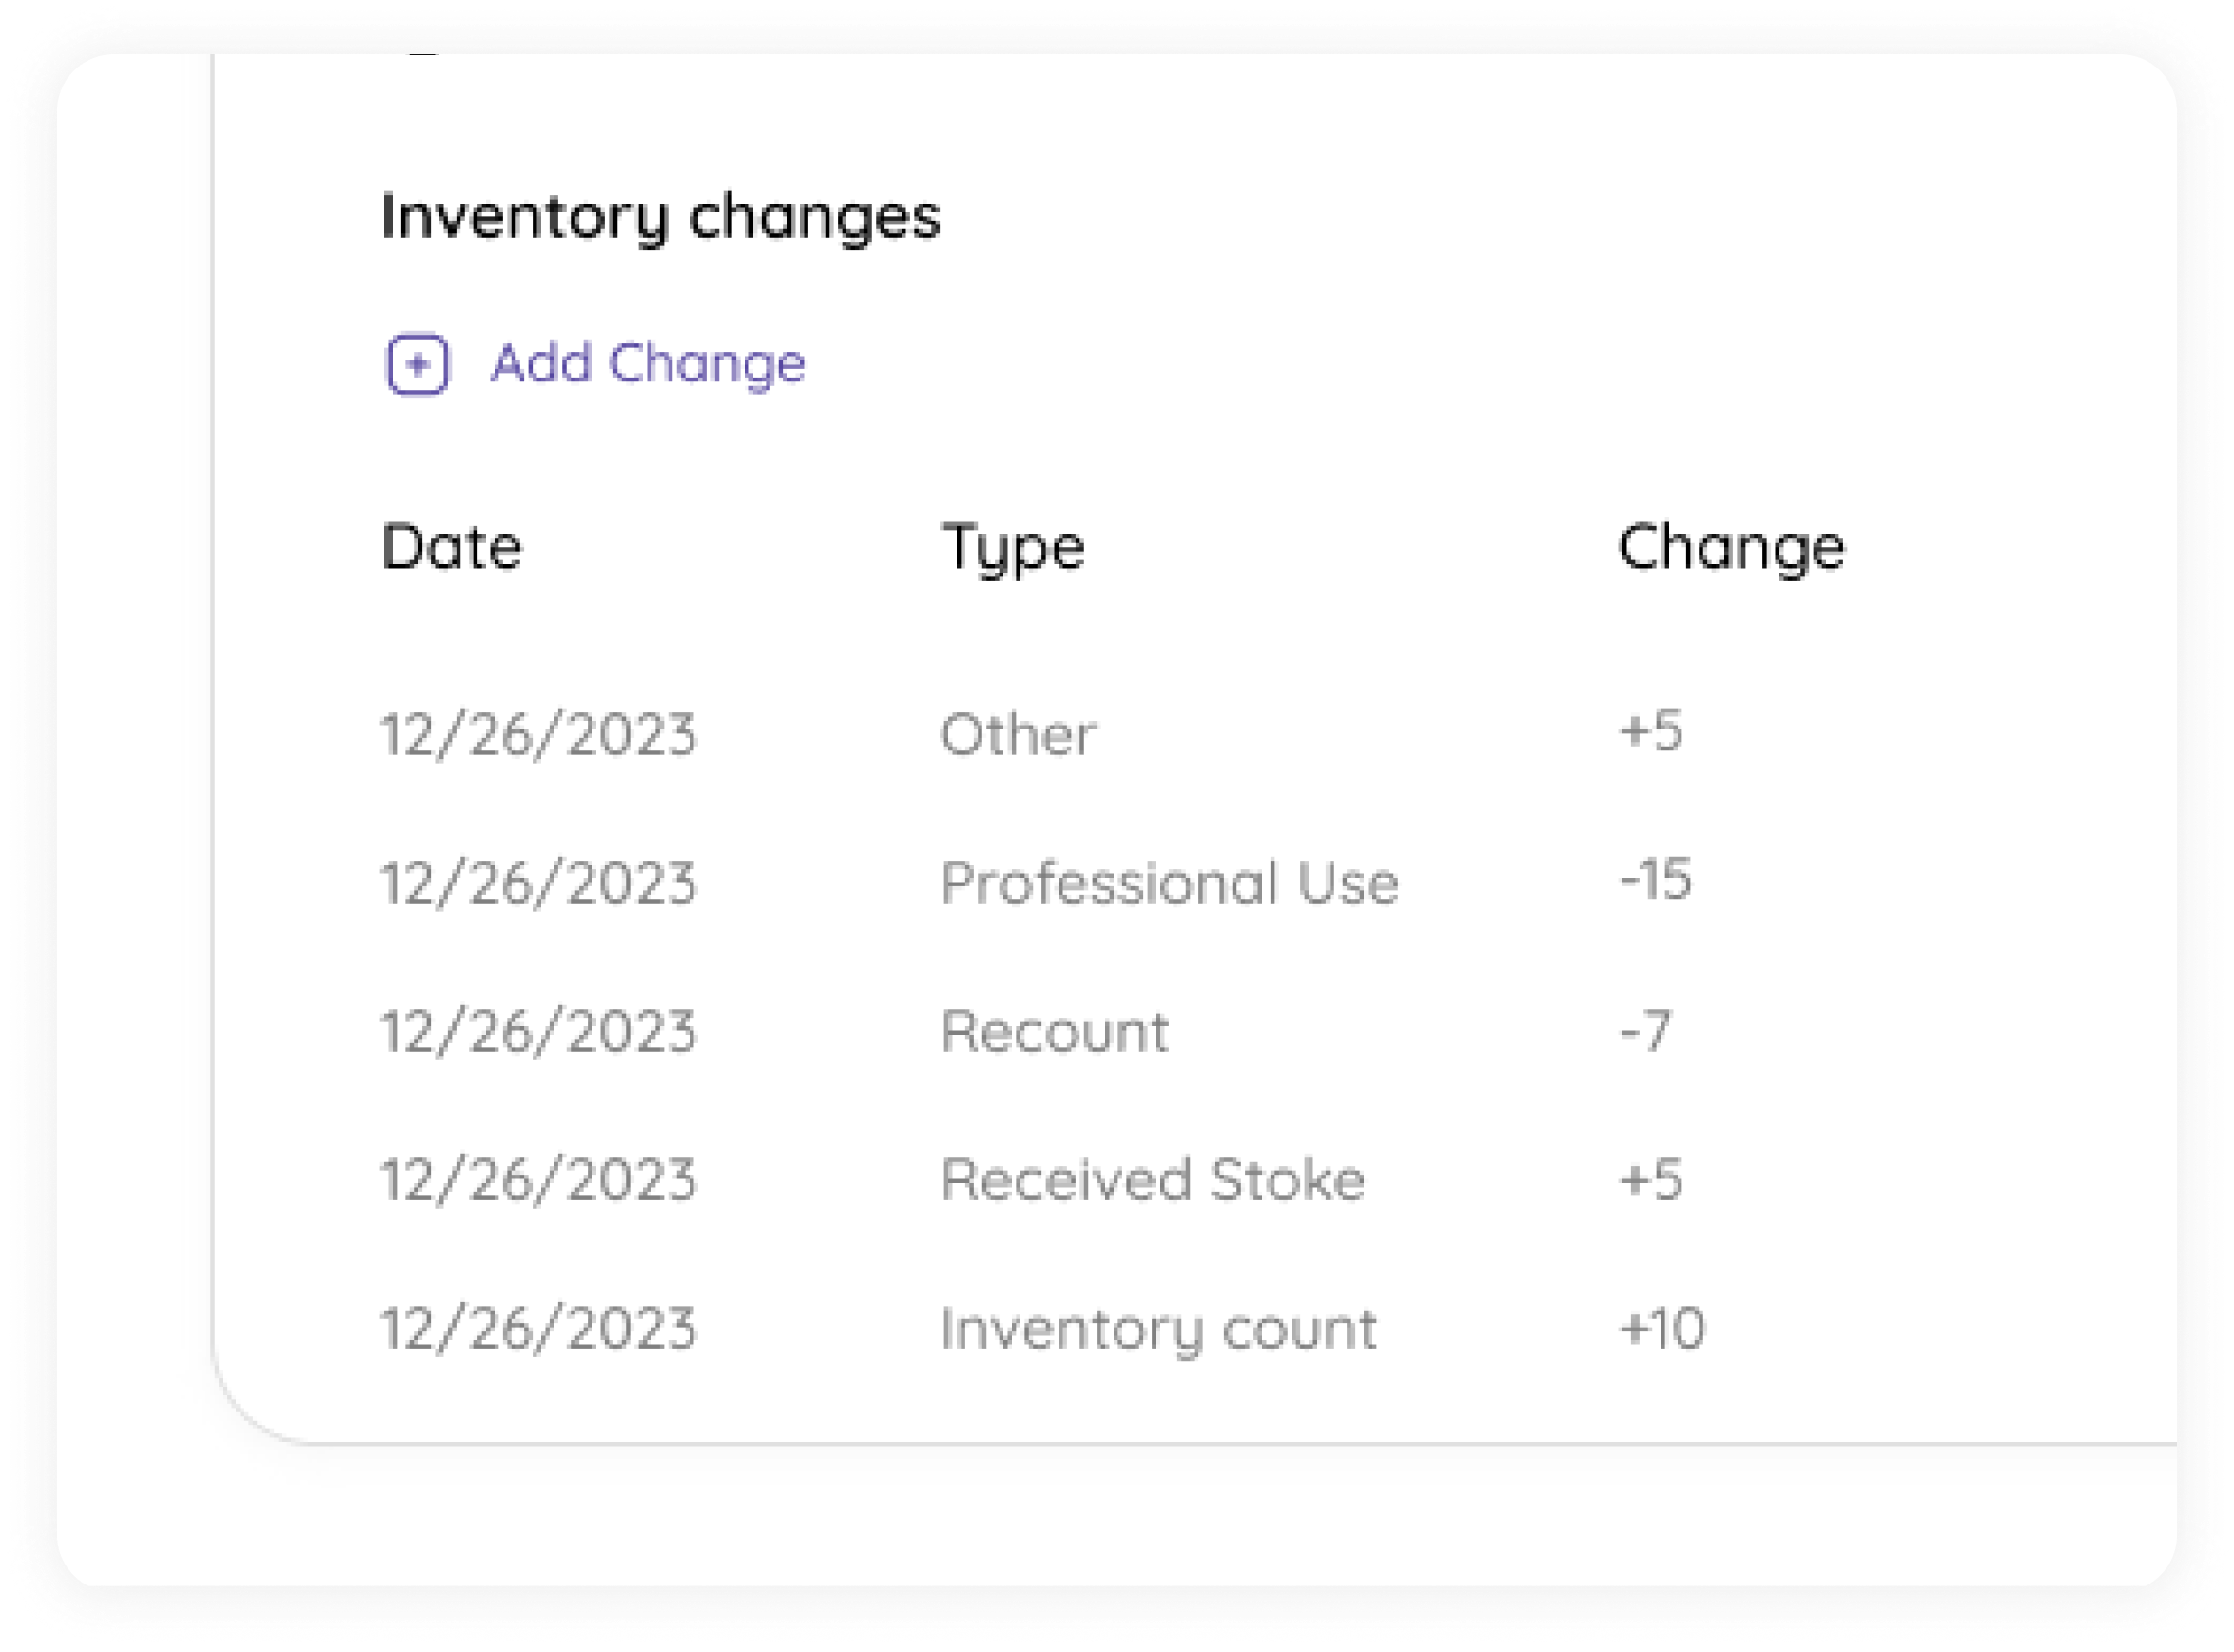Image resolution: width=2234 pixels, height=1652 pixels.
Task: Click the Inventory changes heading
Action: [x=661, y=217]
